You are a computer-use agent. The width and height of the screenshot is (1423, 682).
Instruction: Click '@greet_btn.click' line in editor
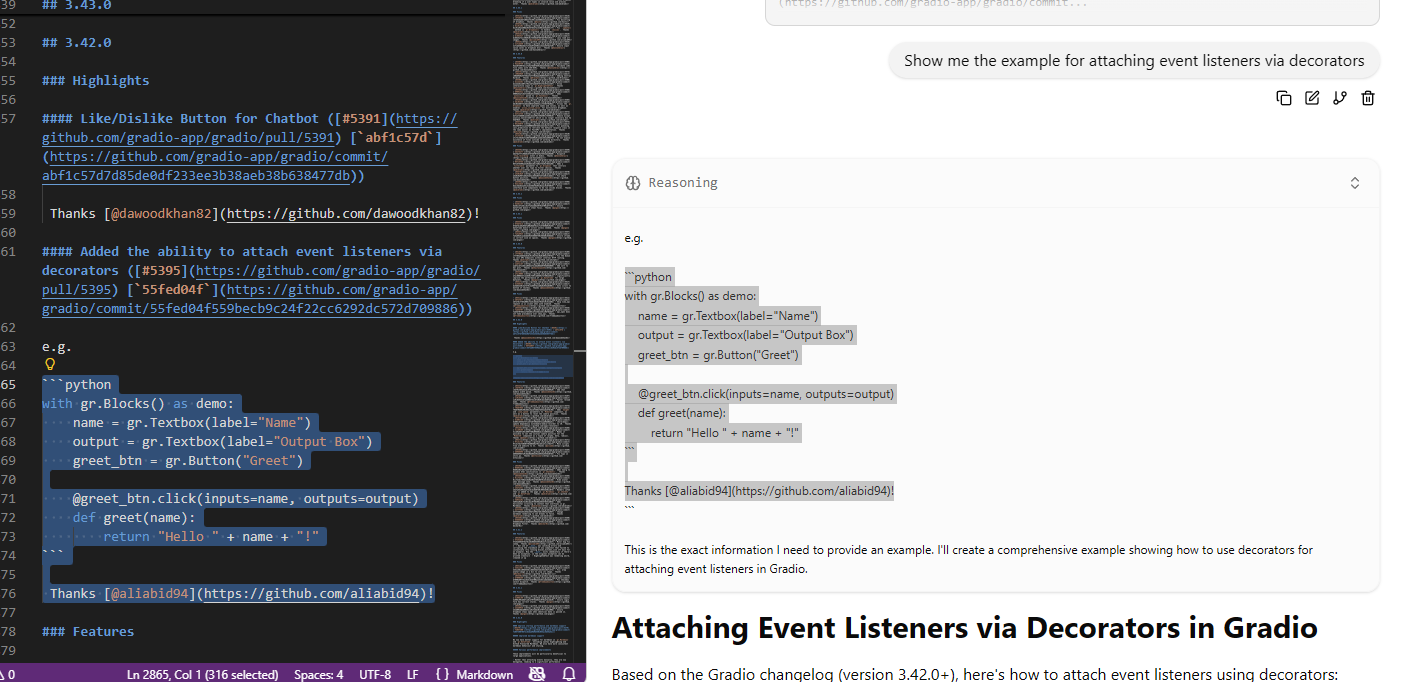tap(245, 498)
